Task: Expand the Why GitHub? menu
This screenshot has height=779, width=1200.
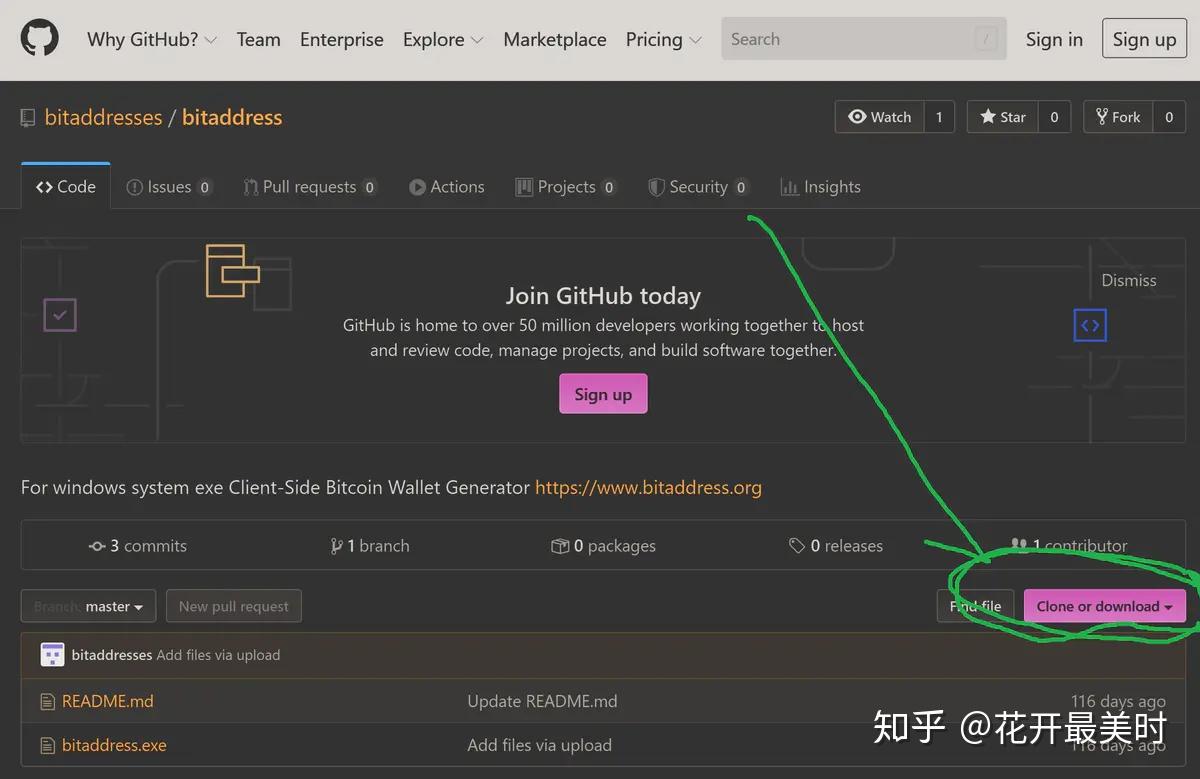Action: point(151,40)
